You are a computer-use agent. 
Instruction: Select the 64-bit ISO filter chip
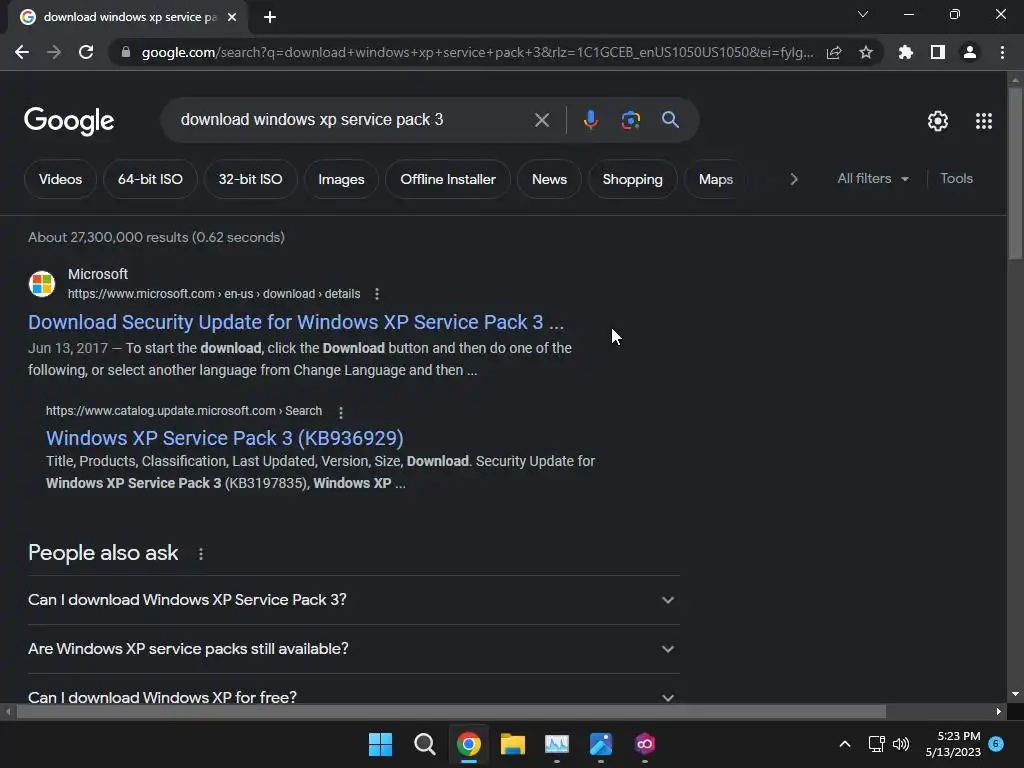point(150,179)
